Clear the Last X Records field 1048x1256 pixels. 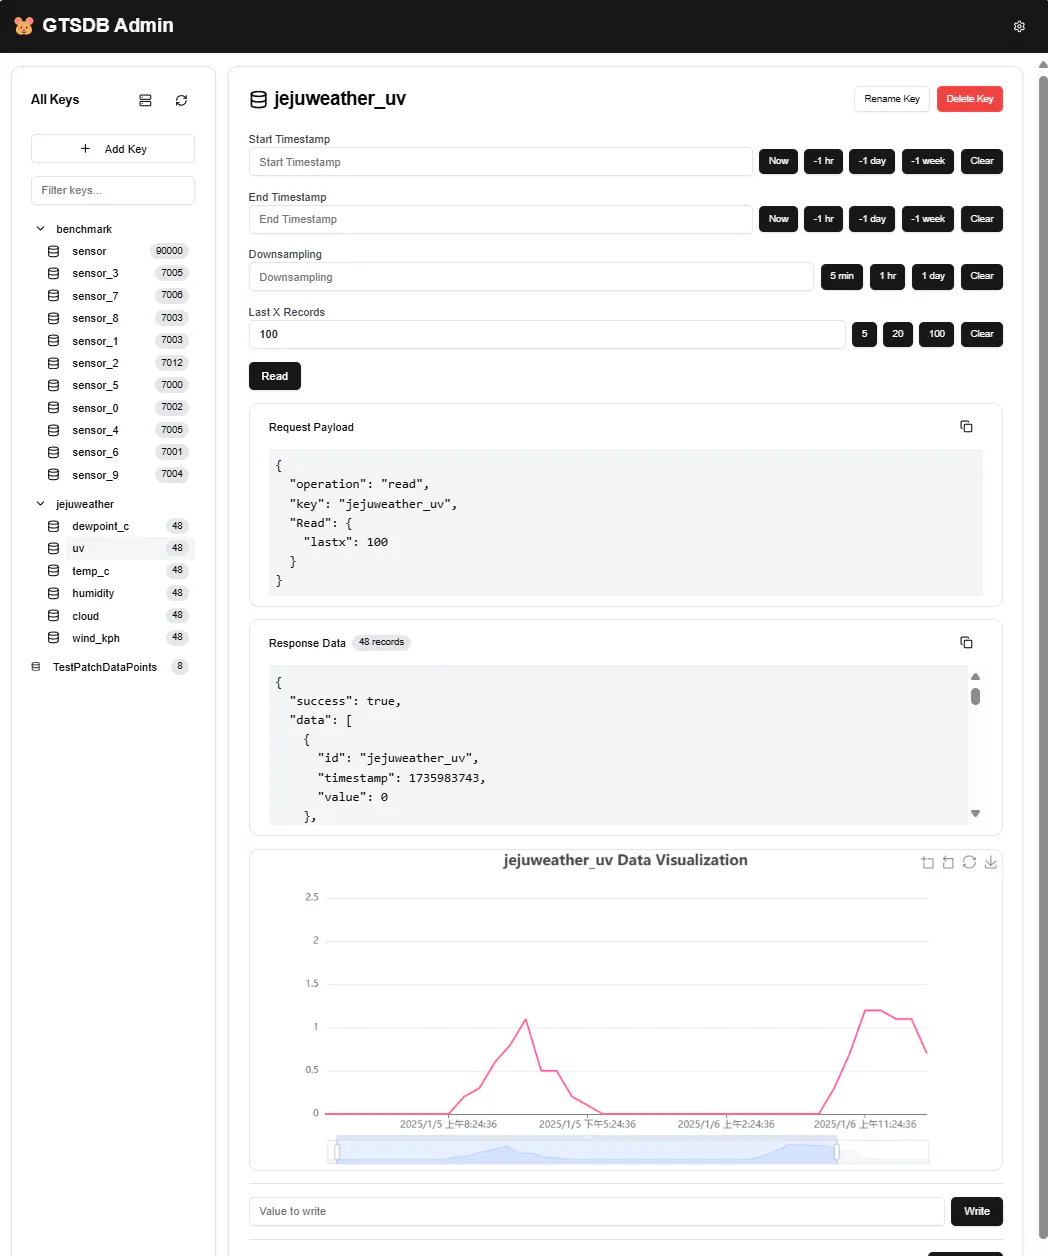click(982, 334)
